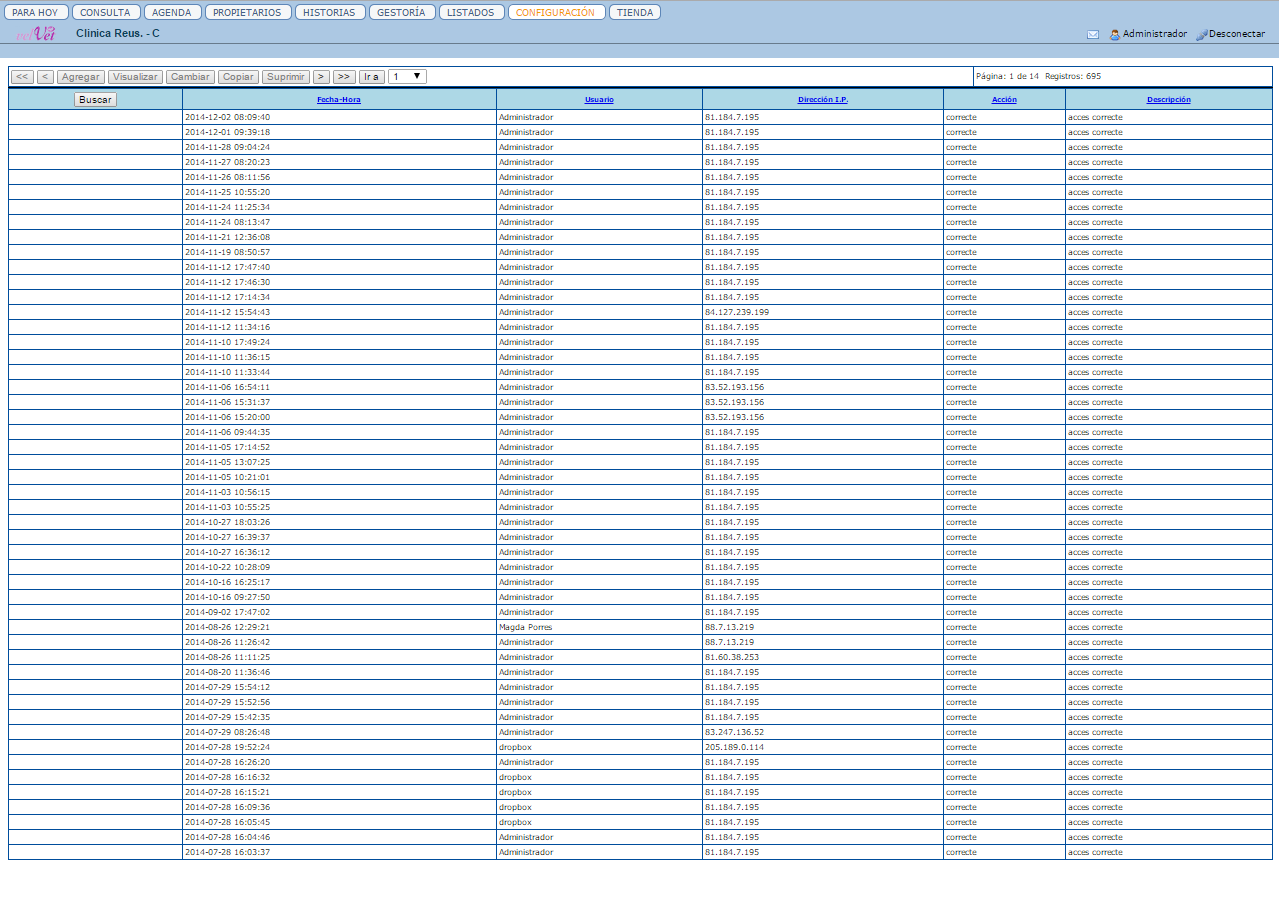The width and height of the screenshot is (1279, 900).
Task: Sort by Dirección I.P. column header
Action: [x=822, y=100]
